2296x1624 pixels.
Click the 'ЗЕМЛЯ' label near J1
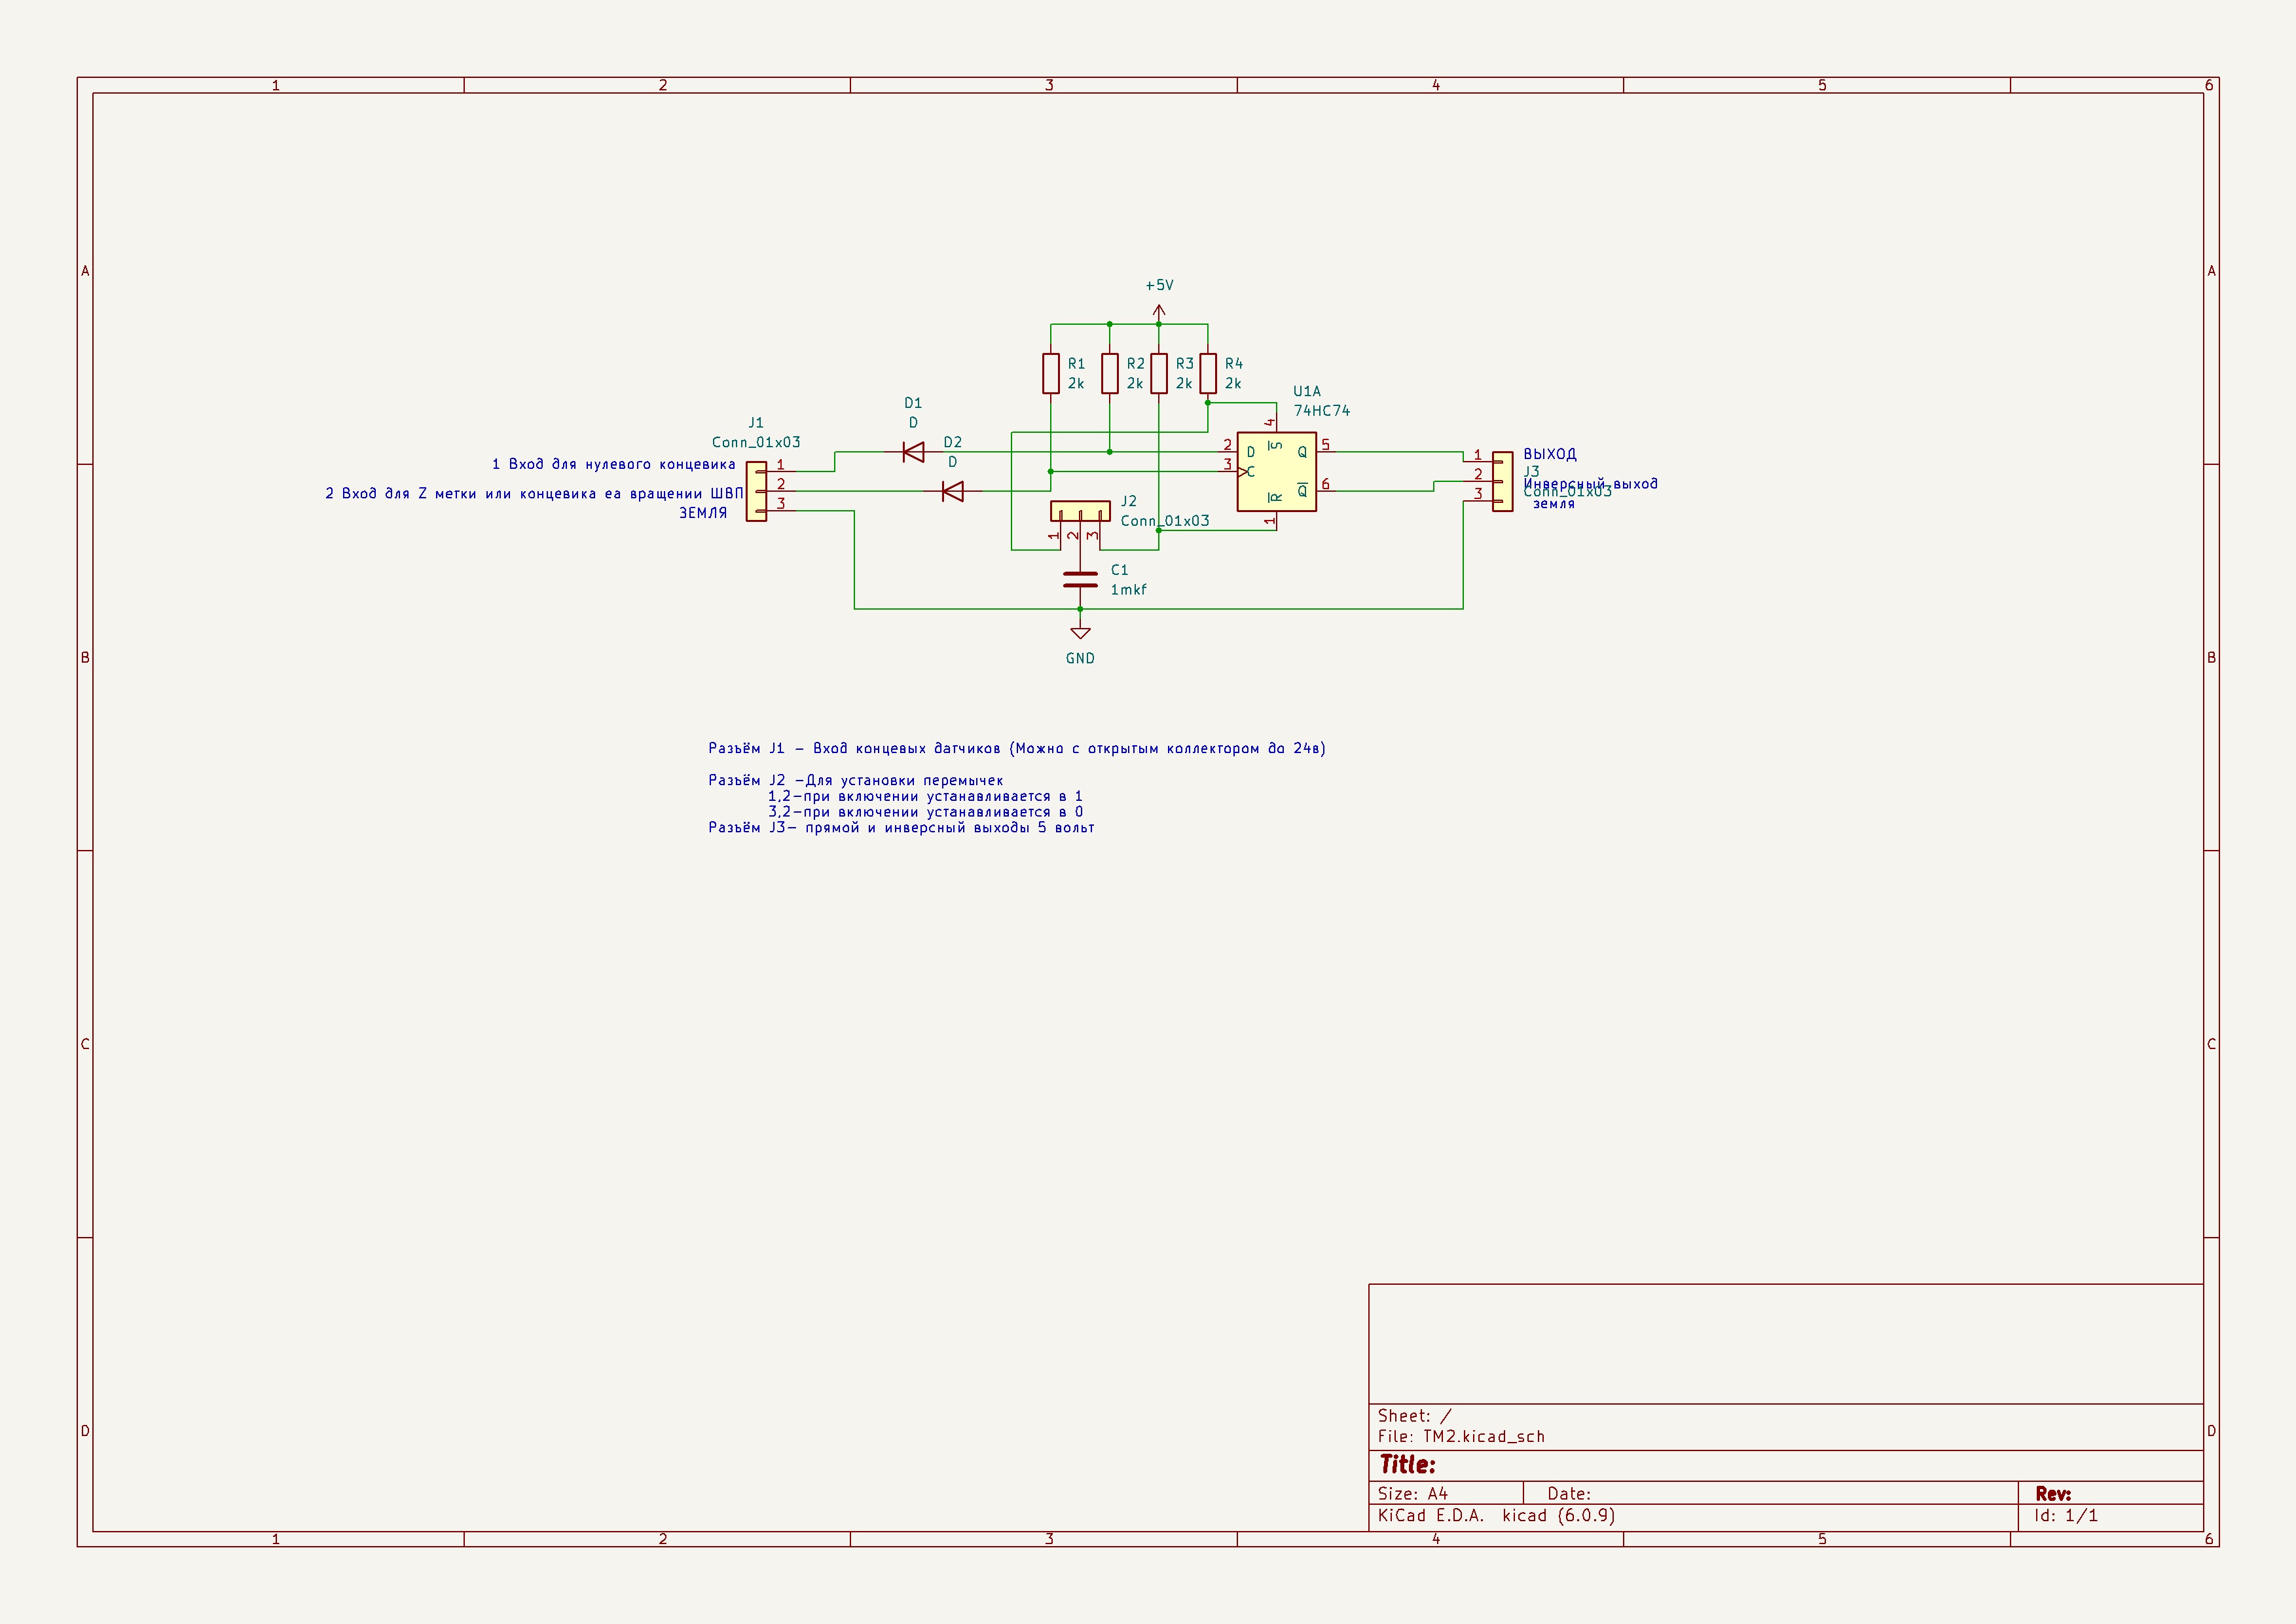click(x=703, y=513)
